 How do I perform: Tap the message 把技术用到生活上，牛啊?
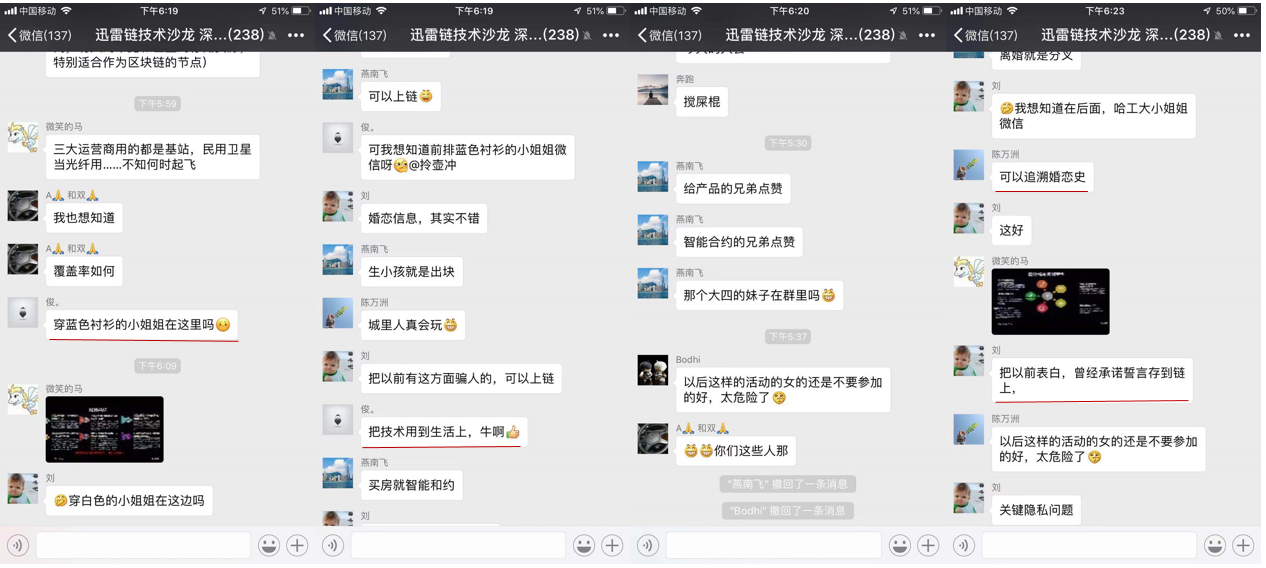pos(443,432)
